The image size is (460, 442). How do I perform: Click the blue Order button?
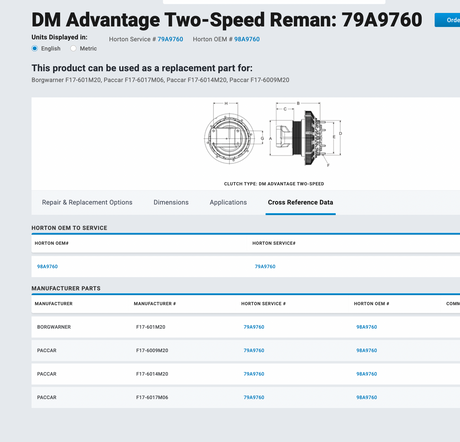[447, 20]
